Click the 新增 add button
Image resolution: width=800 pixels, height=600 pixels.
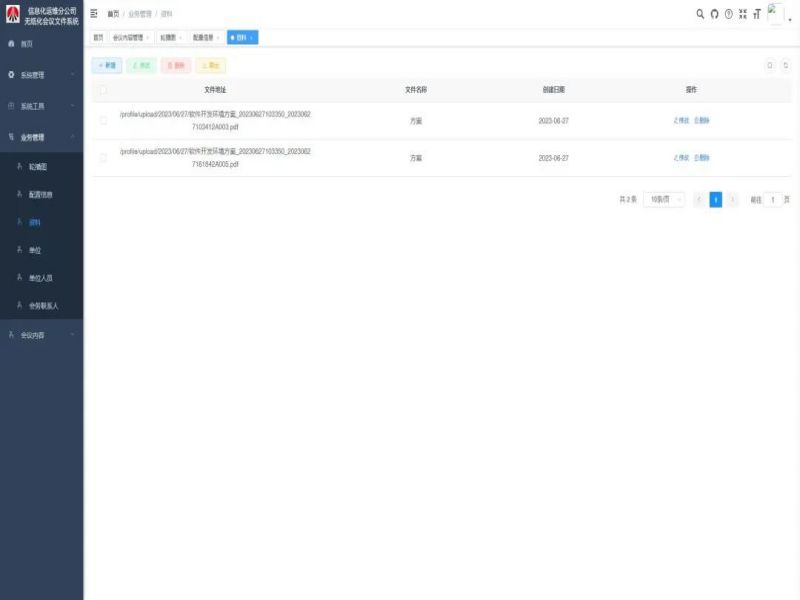pos(107,65)
